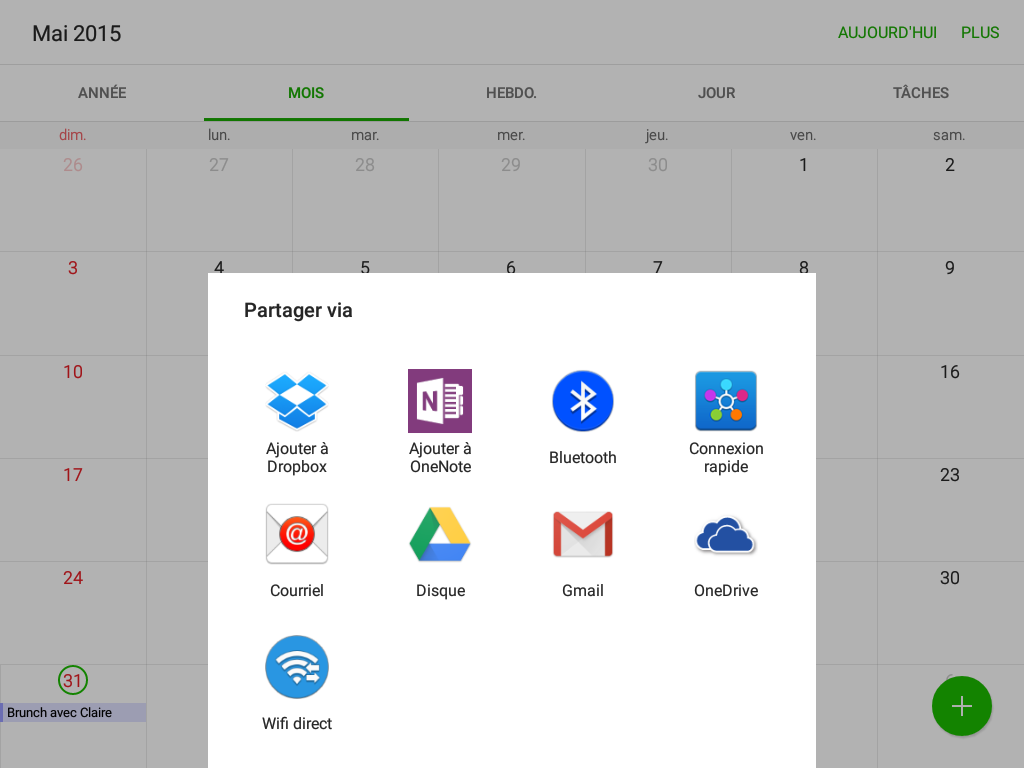This screenshot has height=768, width=1024.
Task: Switch to the JOUR tab
Action: [x=716, y=93]
